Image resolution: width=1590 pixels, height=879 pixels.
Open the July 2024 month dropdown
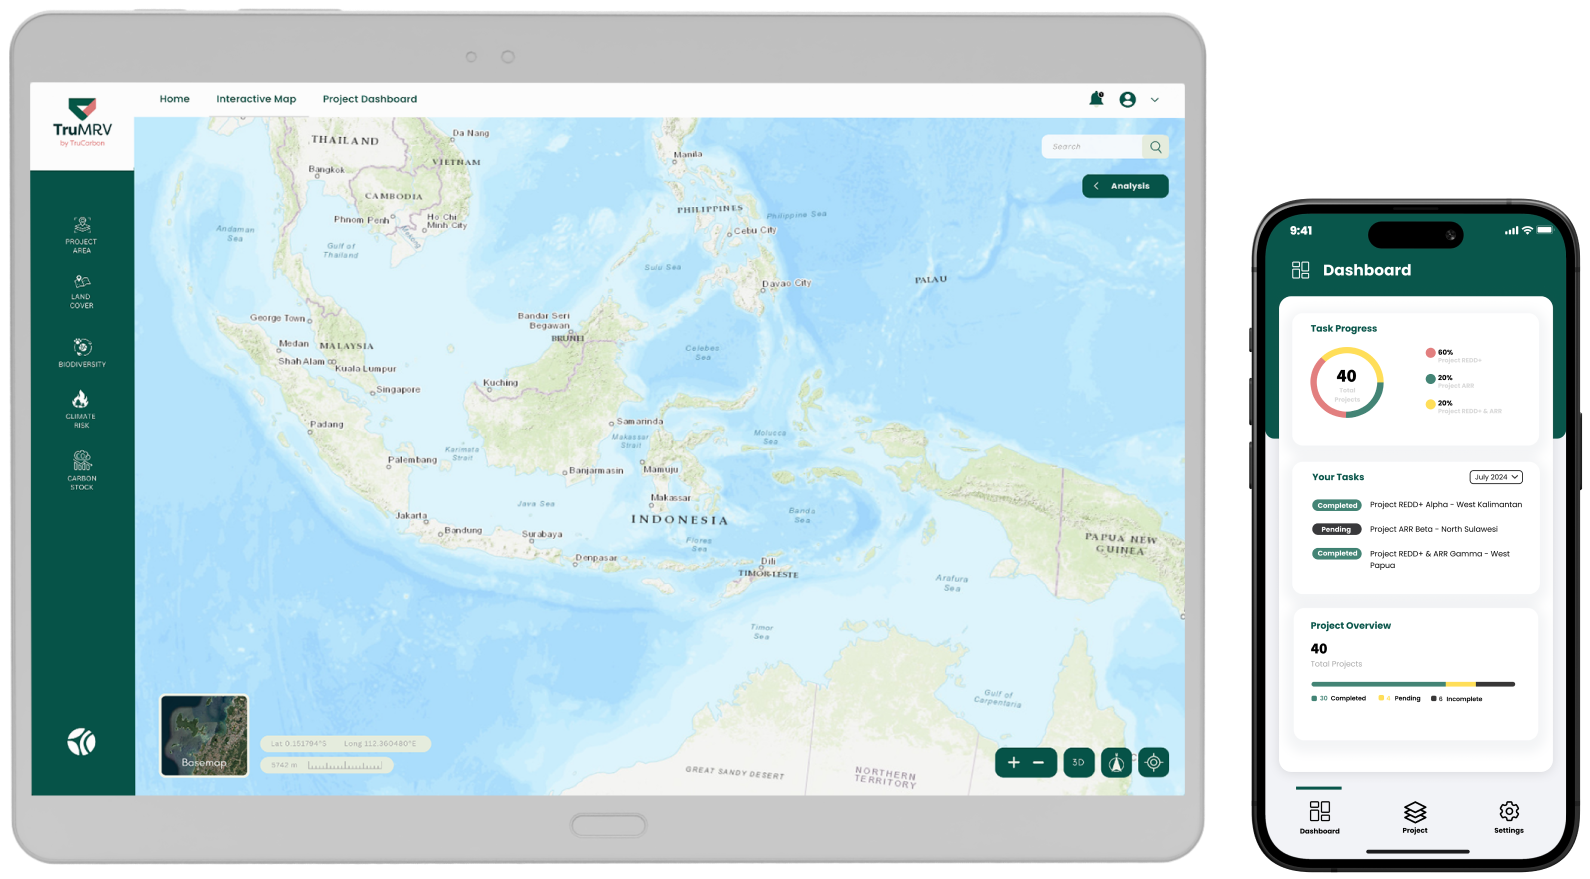pos(1495,477)
